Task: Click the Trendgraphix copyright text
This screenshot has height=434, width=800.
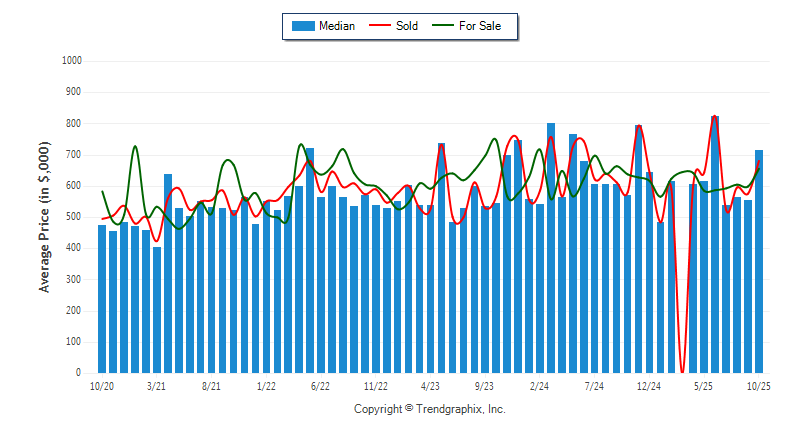Action: click(x=430, y=409)
